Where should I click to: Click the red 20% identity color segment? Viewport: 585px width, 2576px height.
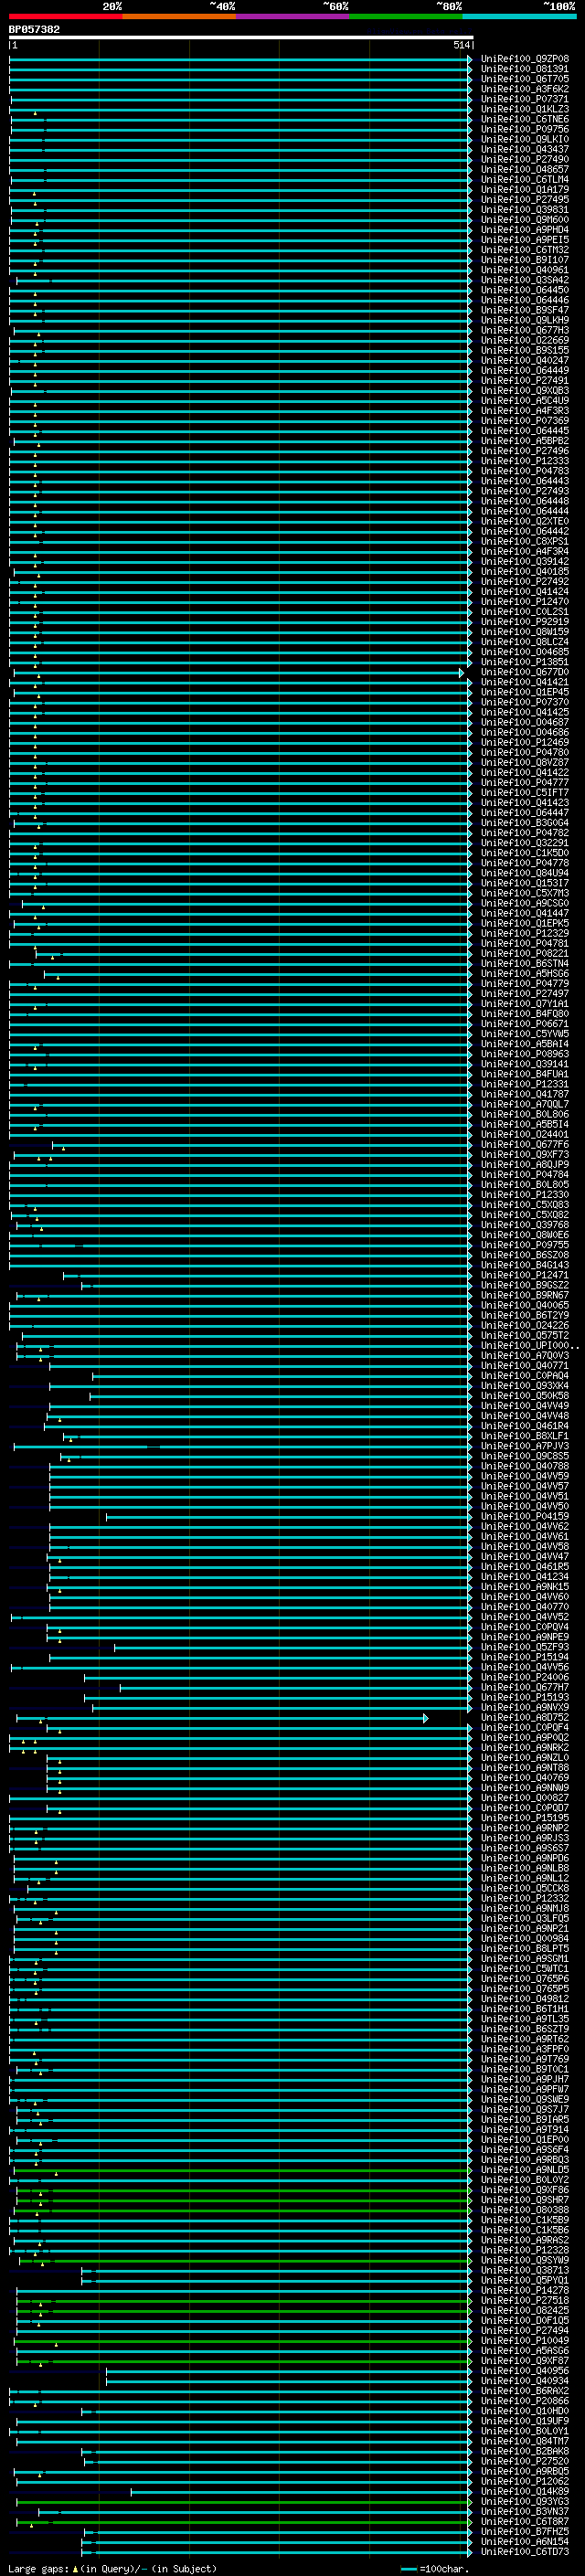click(65, 16)
